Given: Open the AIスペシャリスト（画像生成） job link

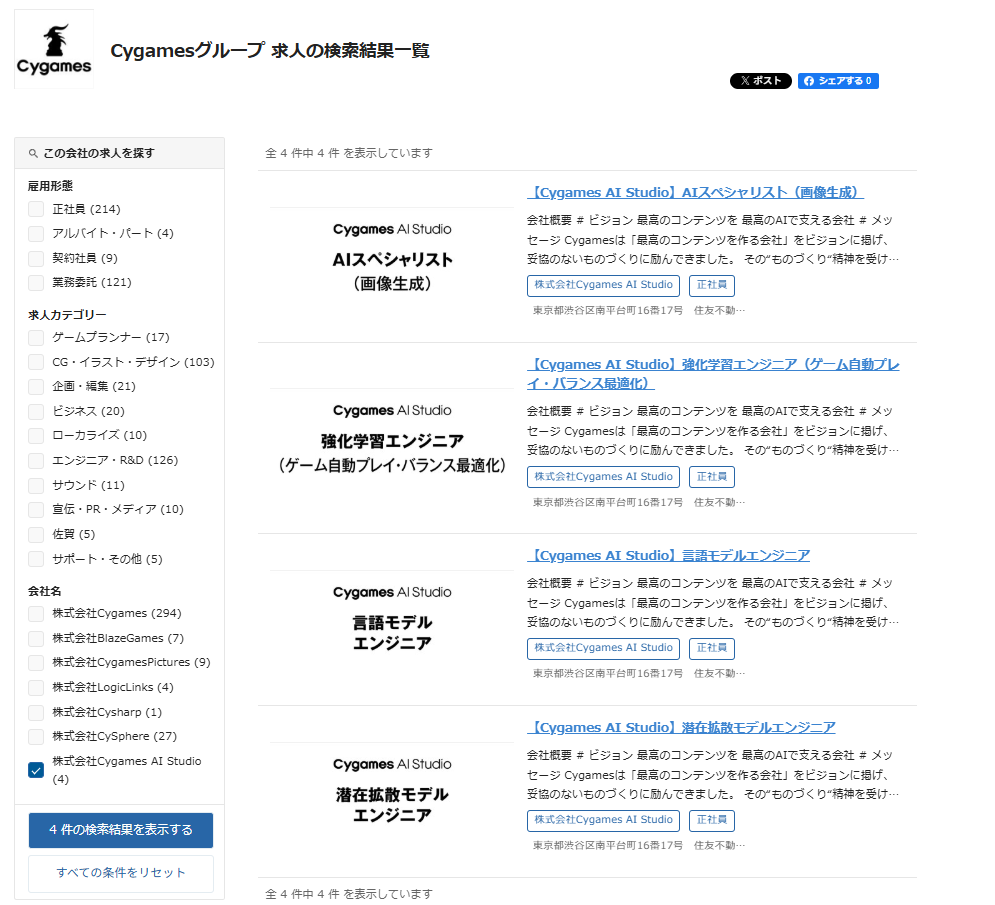Looking at the screenshot, I should 695,192.
